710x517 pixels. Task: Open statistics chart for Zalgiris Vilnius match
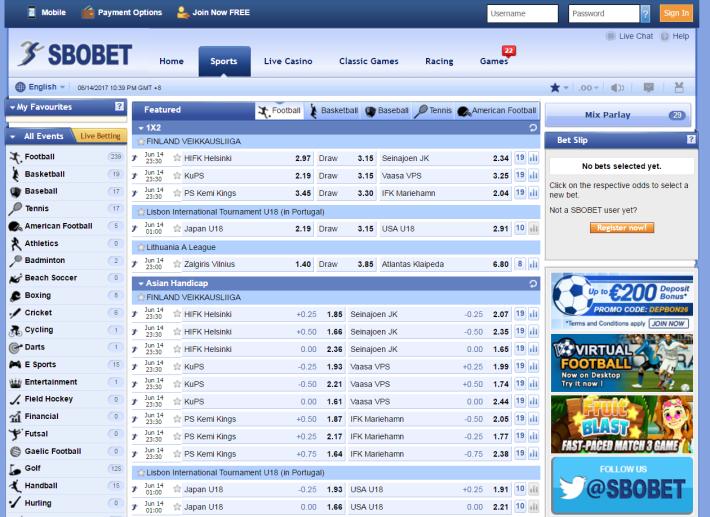[x=533, y=264]
